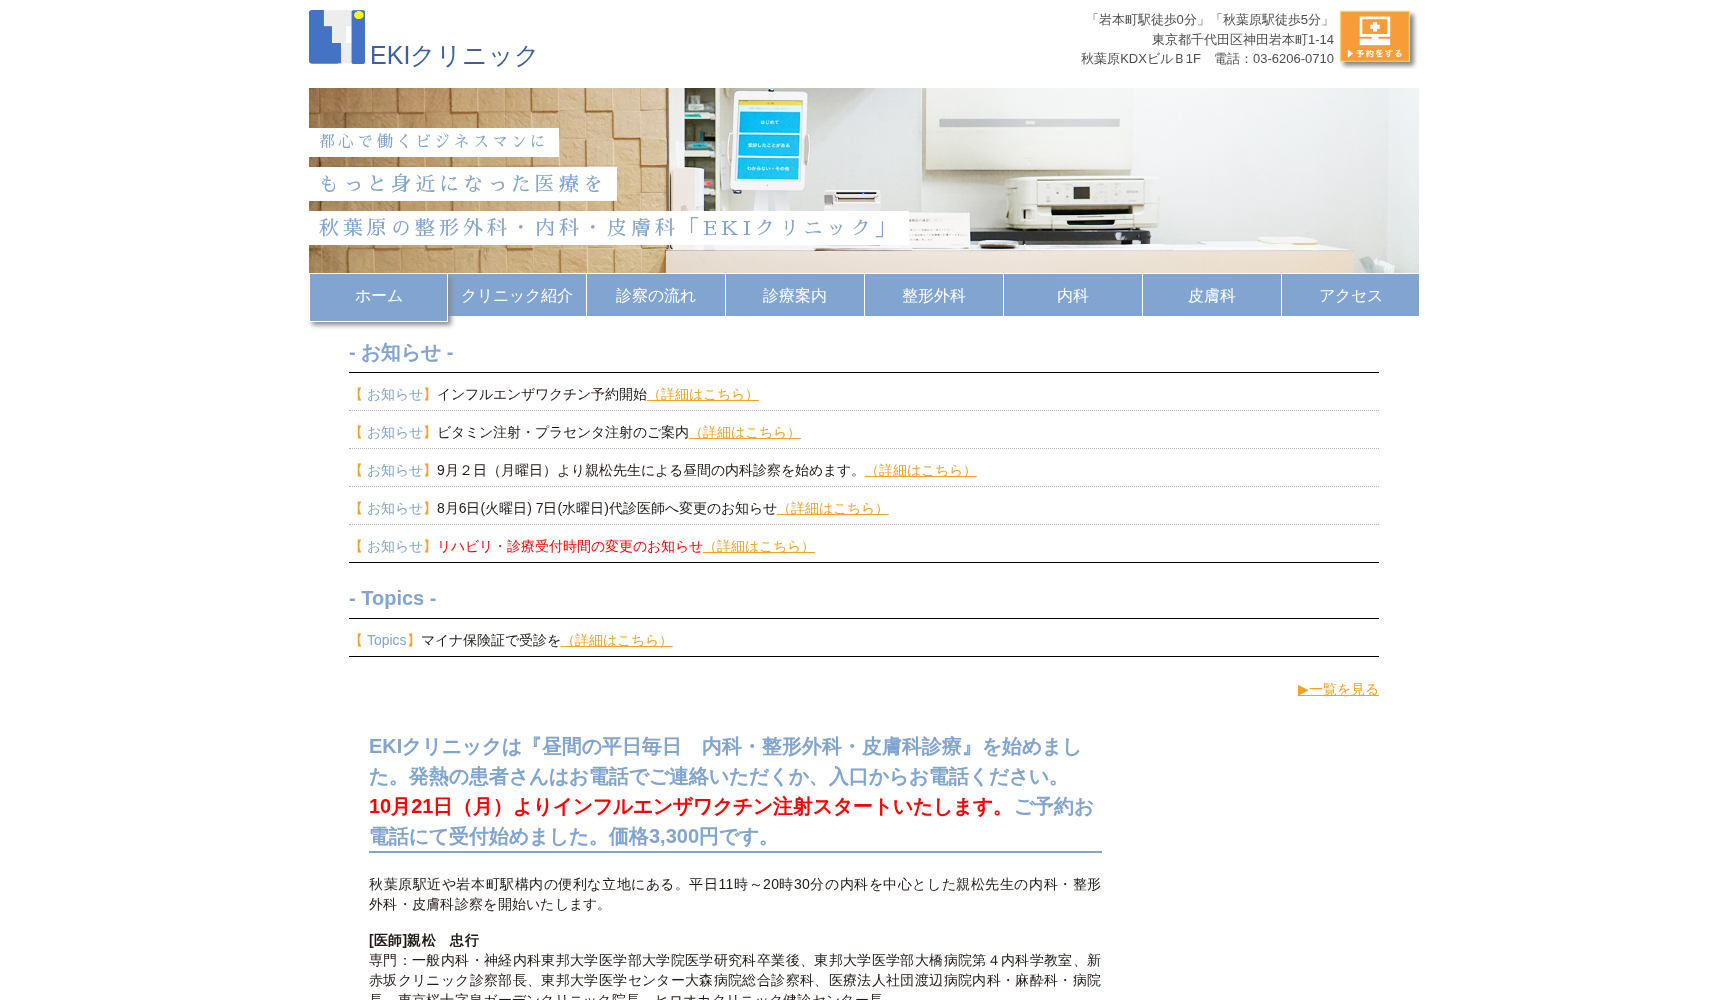Open the 皮膚科 page from the menu

pyautogui.click(x=1211, y=295)
